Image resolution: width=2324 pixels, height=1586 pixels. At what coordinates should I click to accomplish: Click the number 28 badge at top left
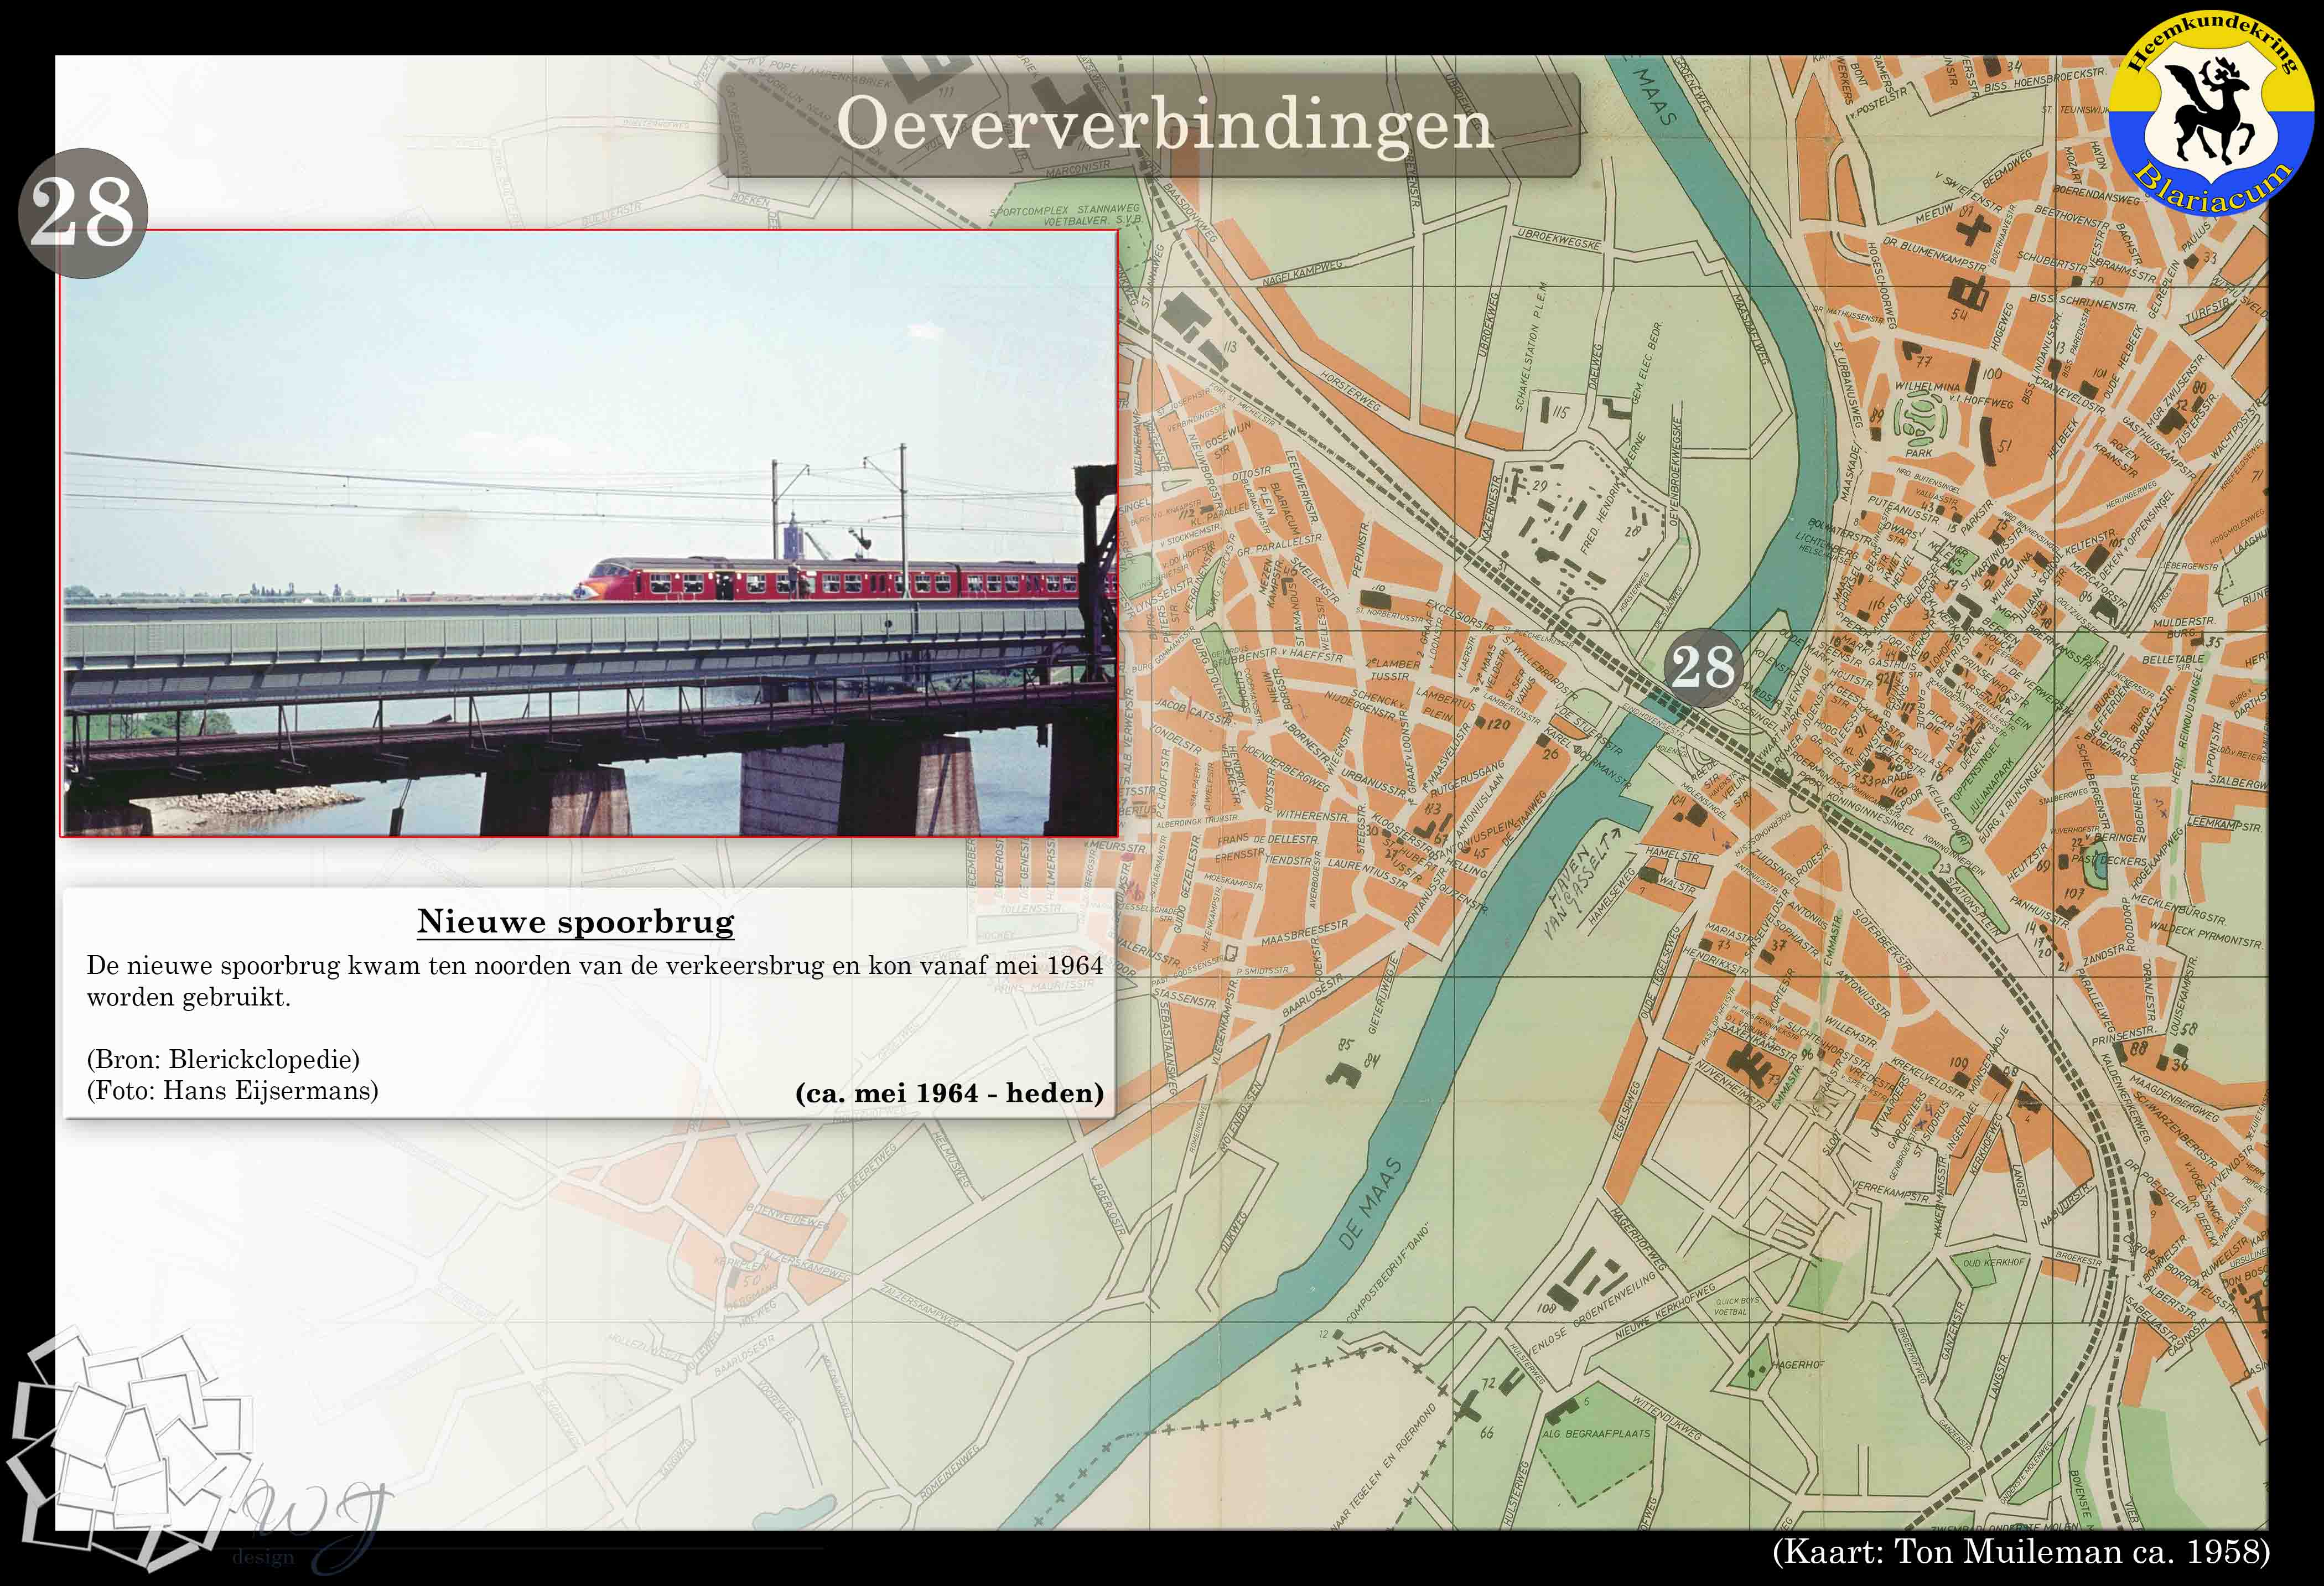pyautogui.click(x=82, y=213)
